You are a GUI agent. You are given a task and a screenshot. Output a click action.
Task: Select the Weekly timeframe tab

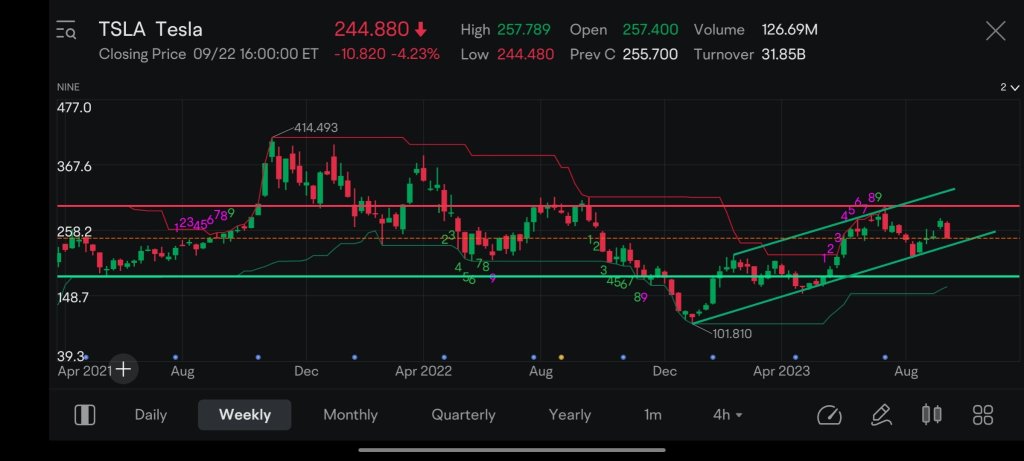(x=244, y=415)
